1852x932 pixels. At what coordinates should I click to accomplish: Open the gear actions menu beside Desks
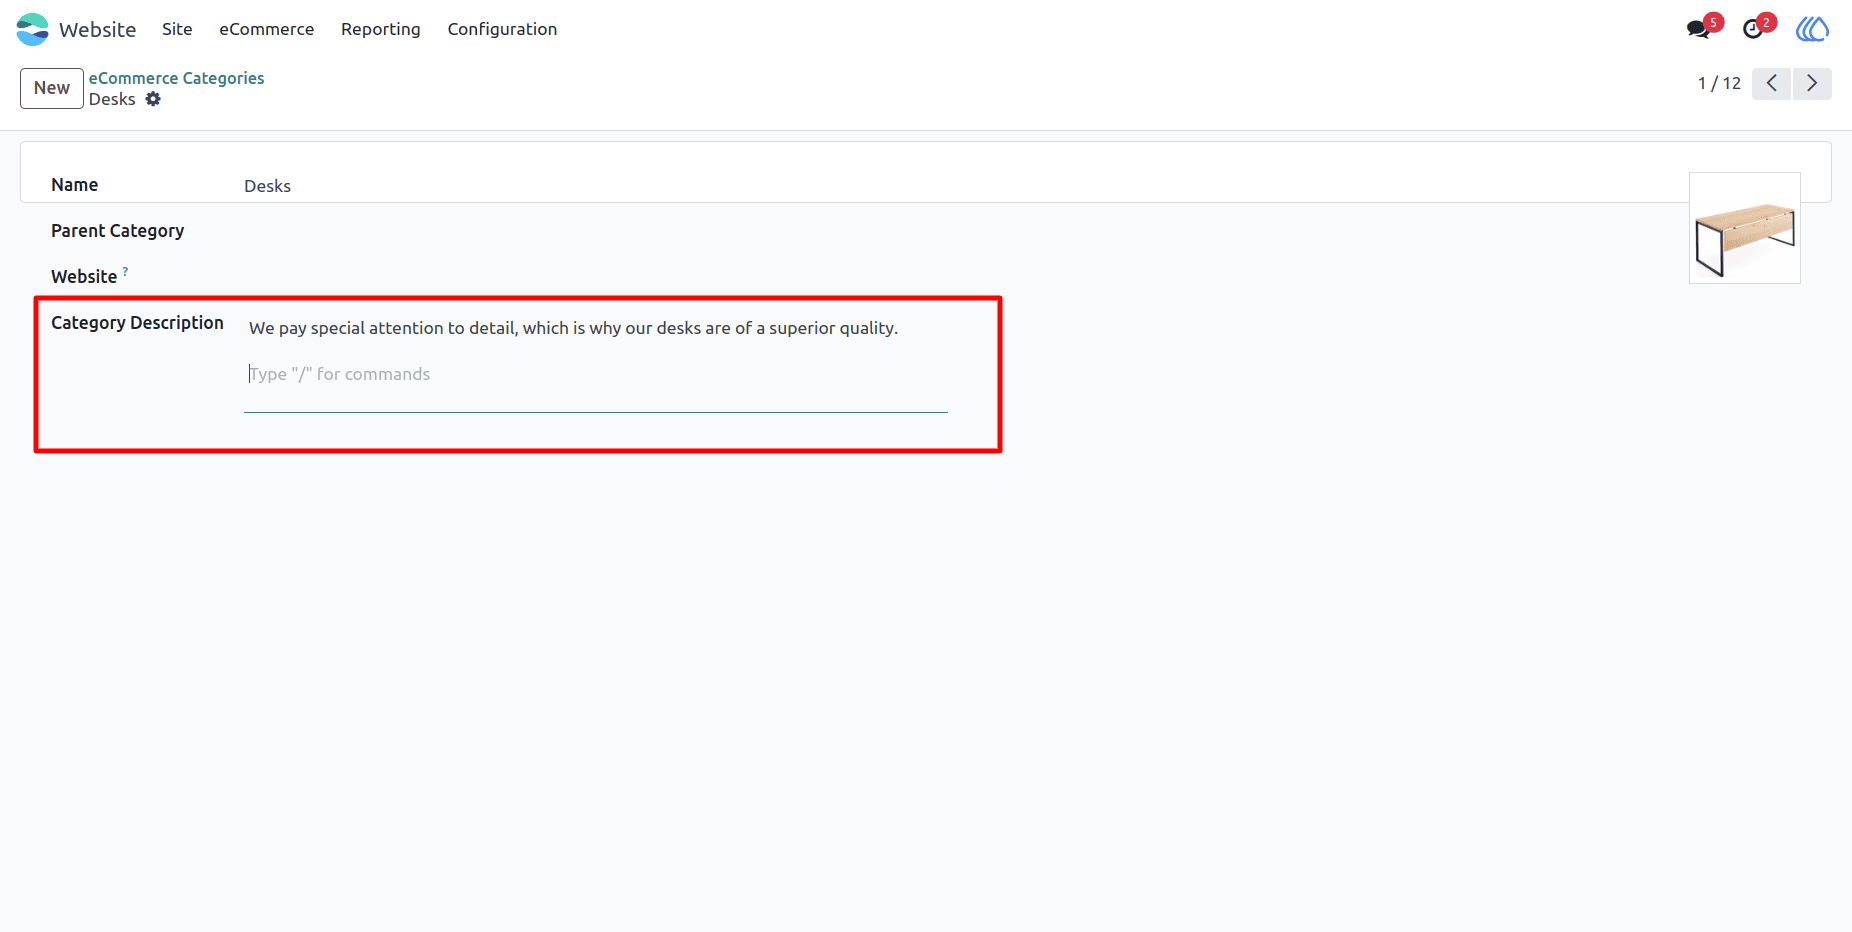pyautogui.click(x=153, y=99)
